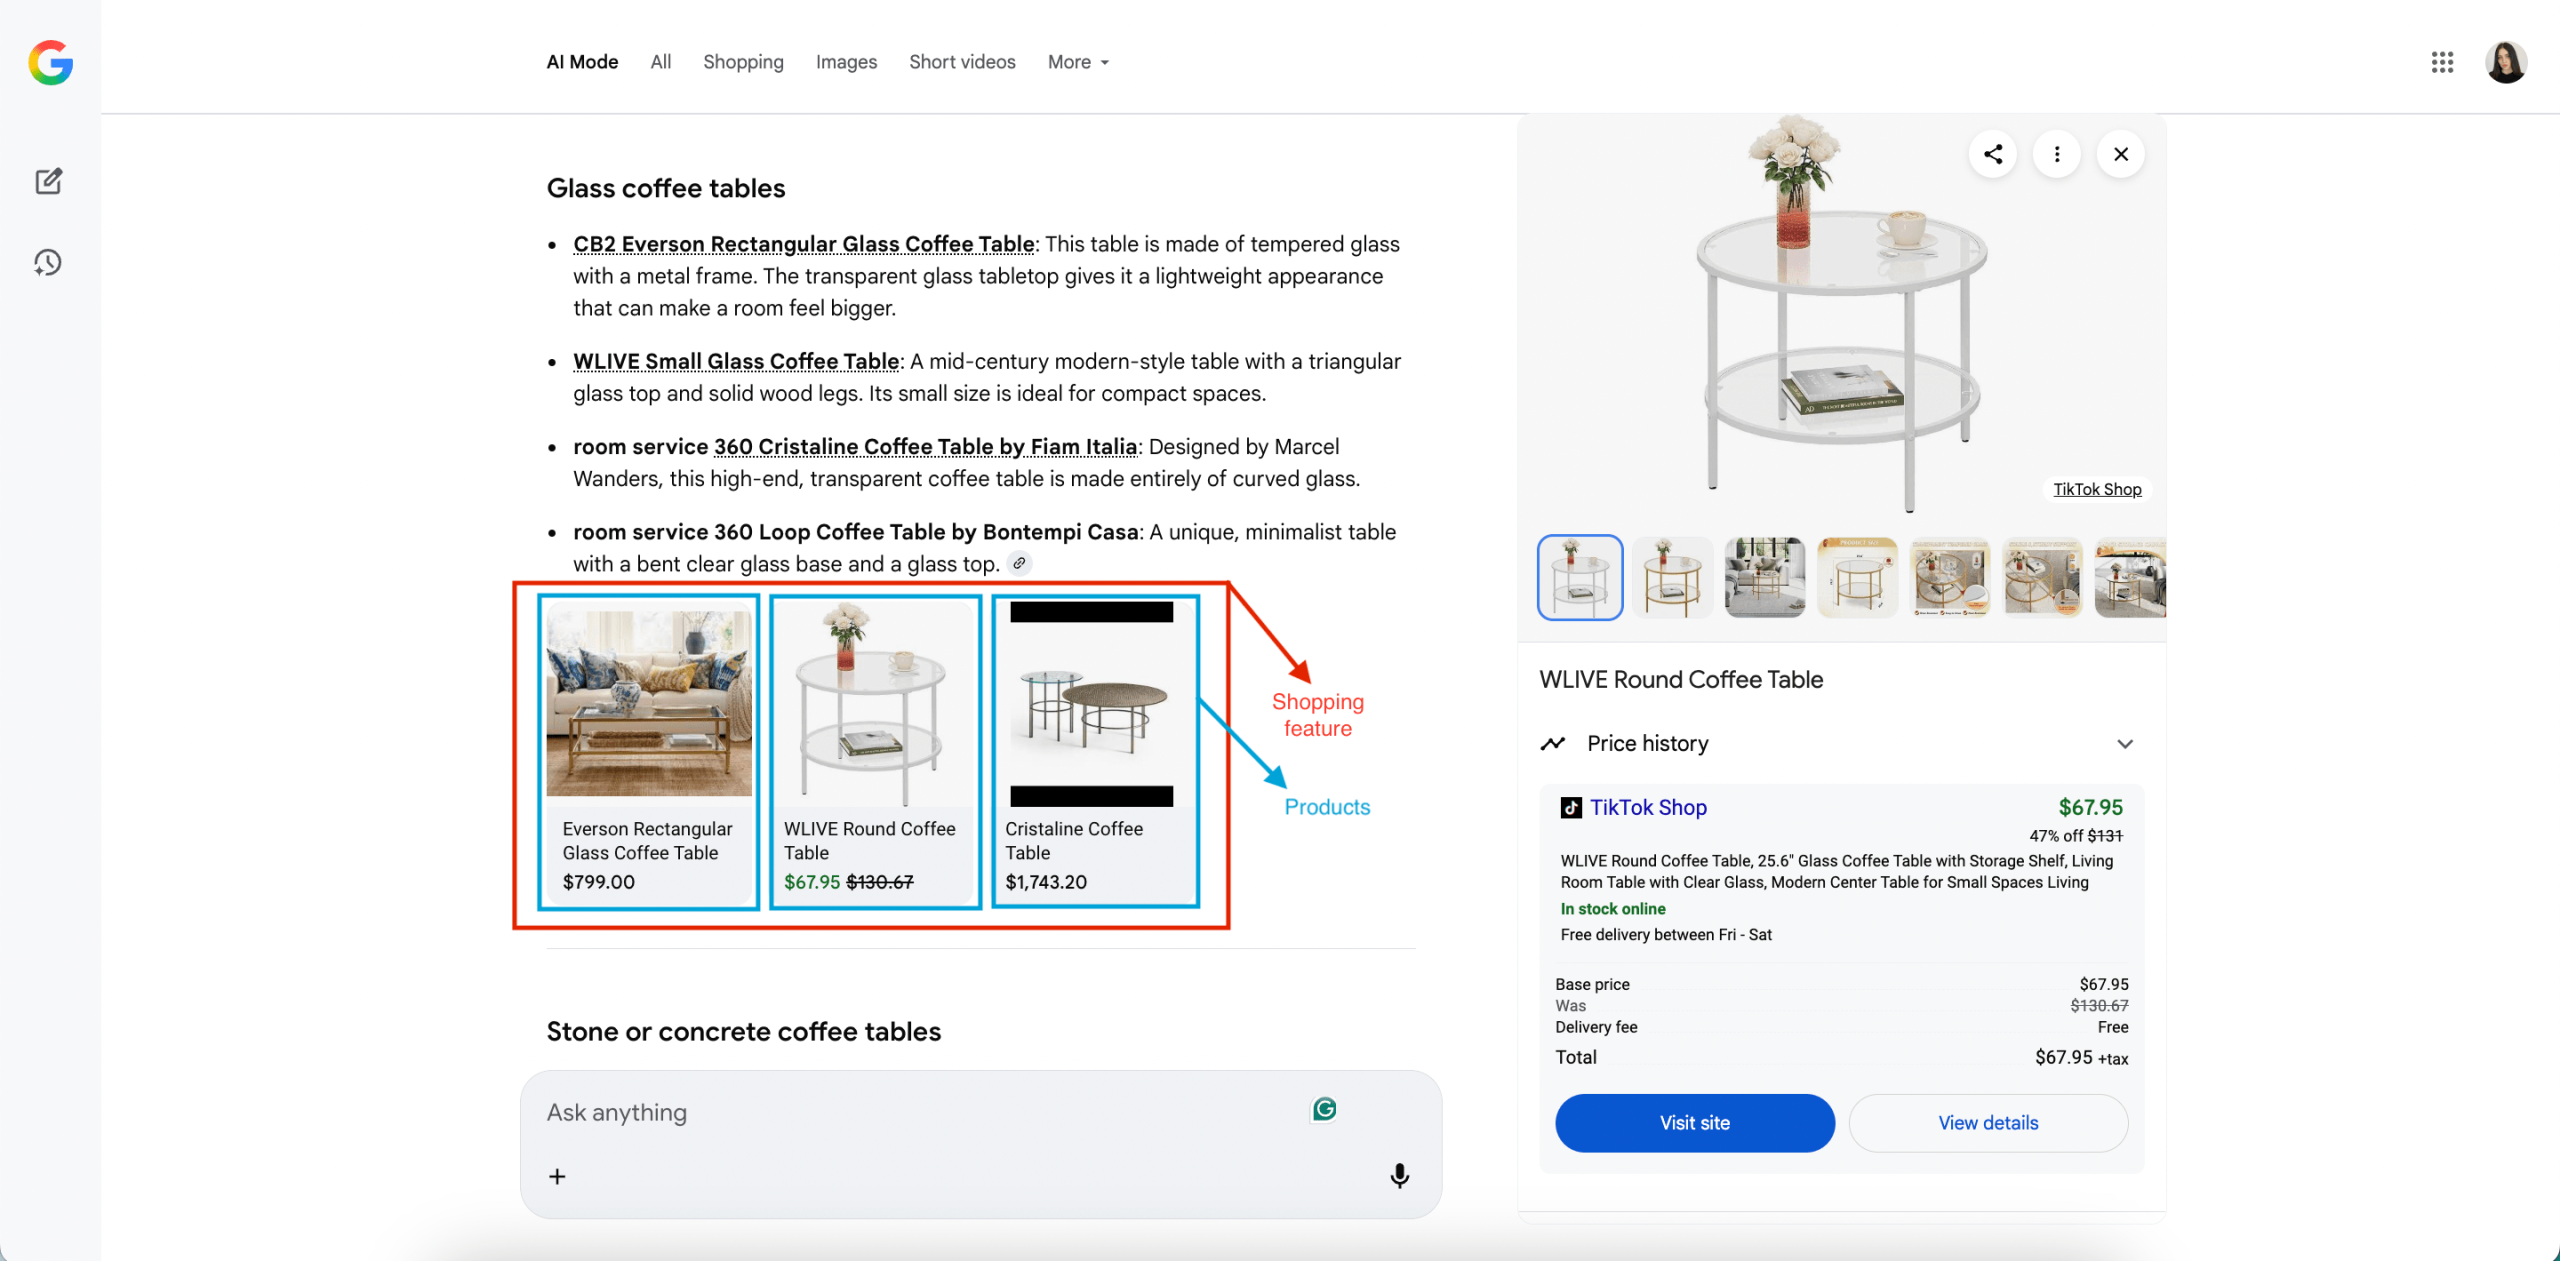Switch to the Shopping tab

[743, 62]
